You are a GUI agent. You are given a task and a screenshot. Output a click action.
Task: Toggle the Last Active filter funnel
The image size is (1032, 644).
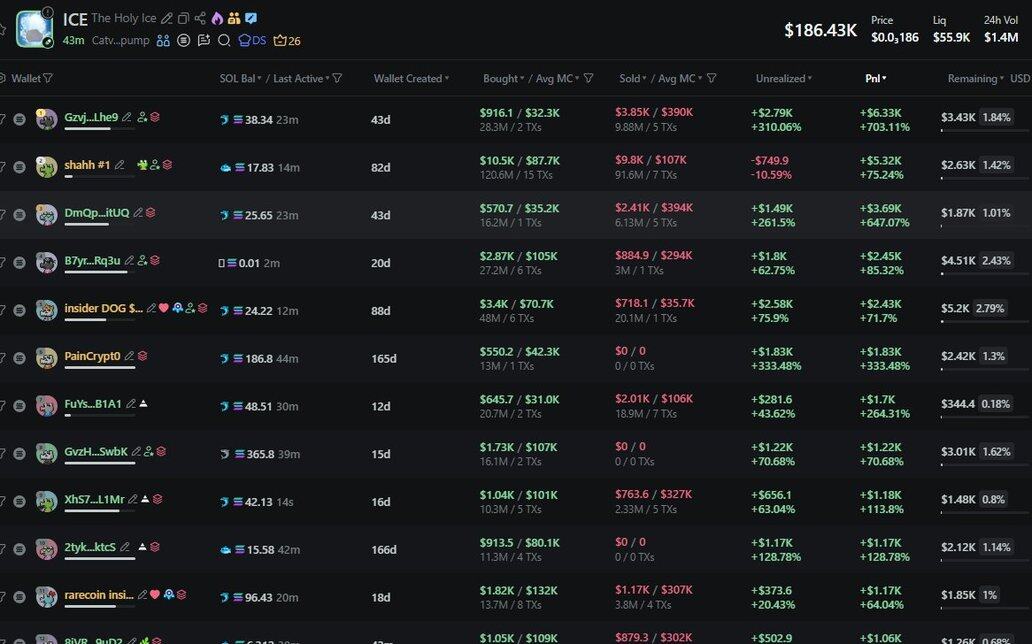[x=337, y=78]
